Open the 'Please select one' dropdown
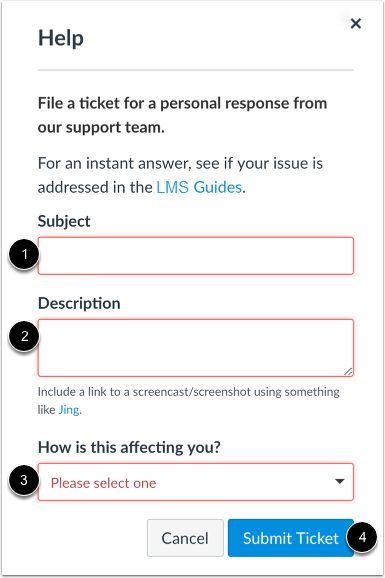This screenshot has height=578, width=385. (x=196, y=482)
